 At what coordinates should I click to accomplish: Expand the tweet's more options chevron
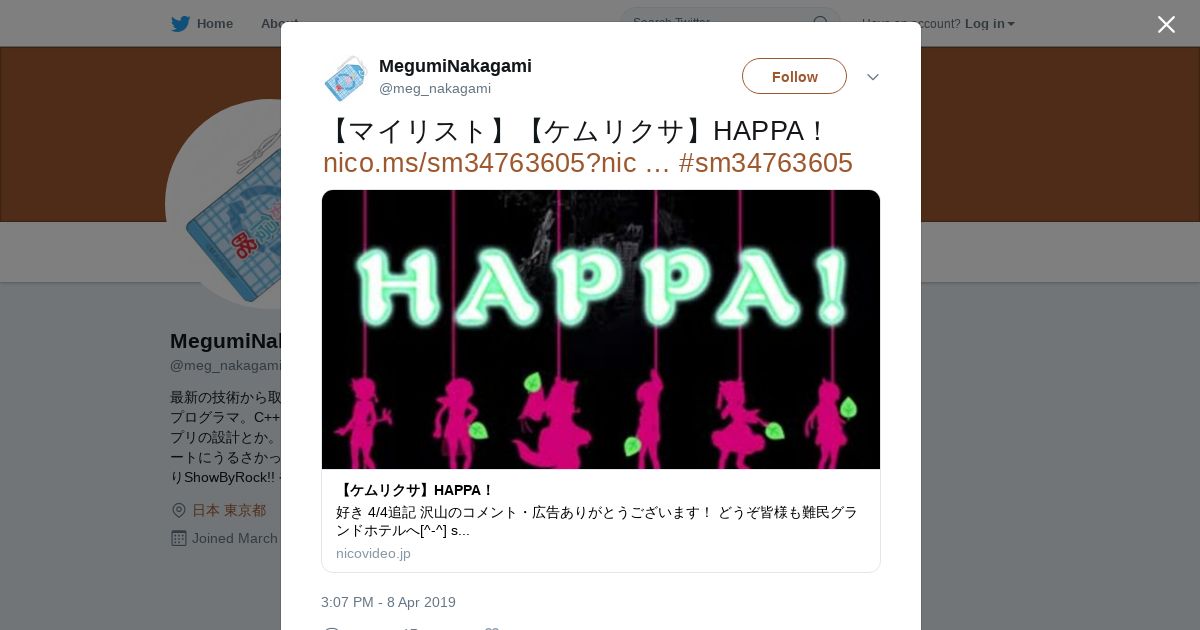point(873,77)
